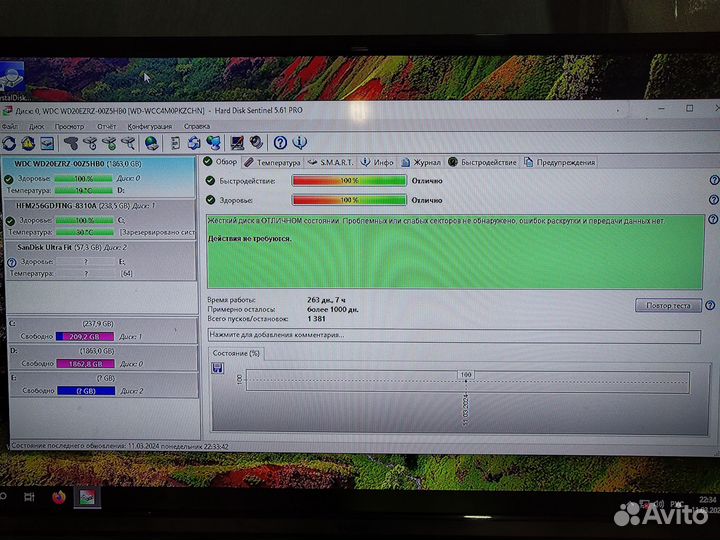This screenshot has width=720, height=540.
Task: Click the speaker sound toolbar icon
Action: 256,142
